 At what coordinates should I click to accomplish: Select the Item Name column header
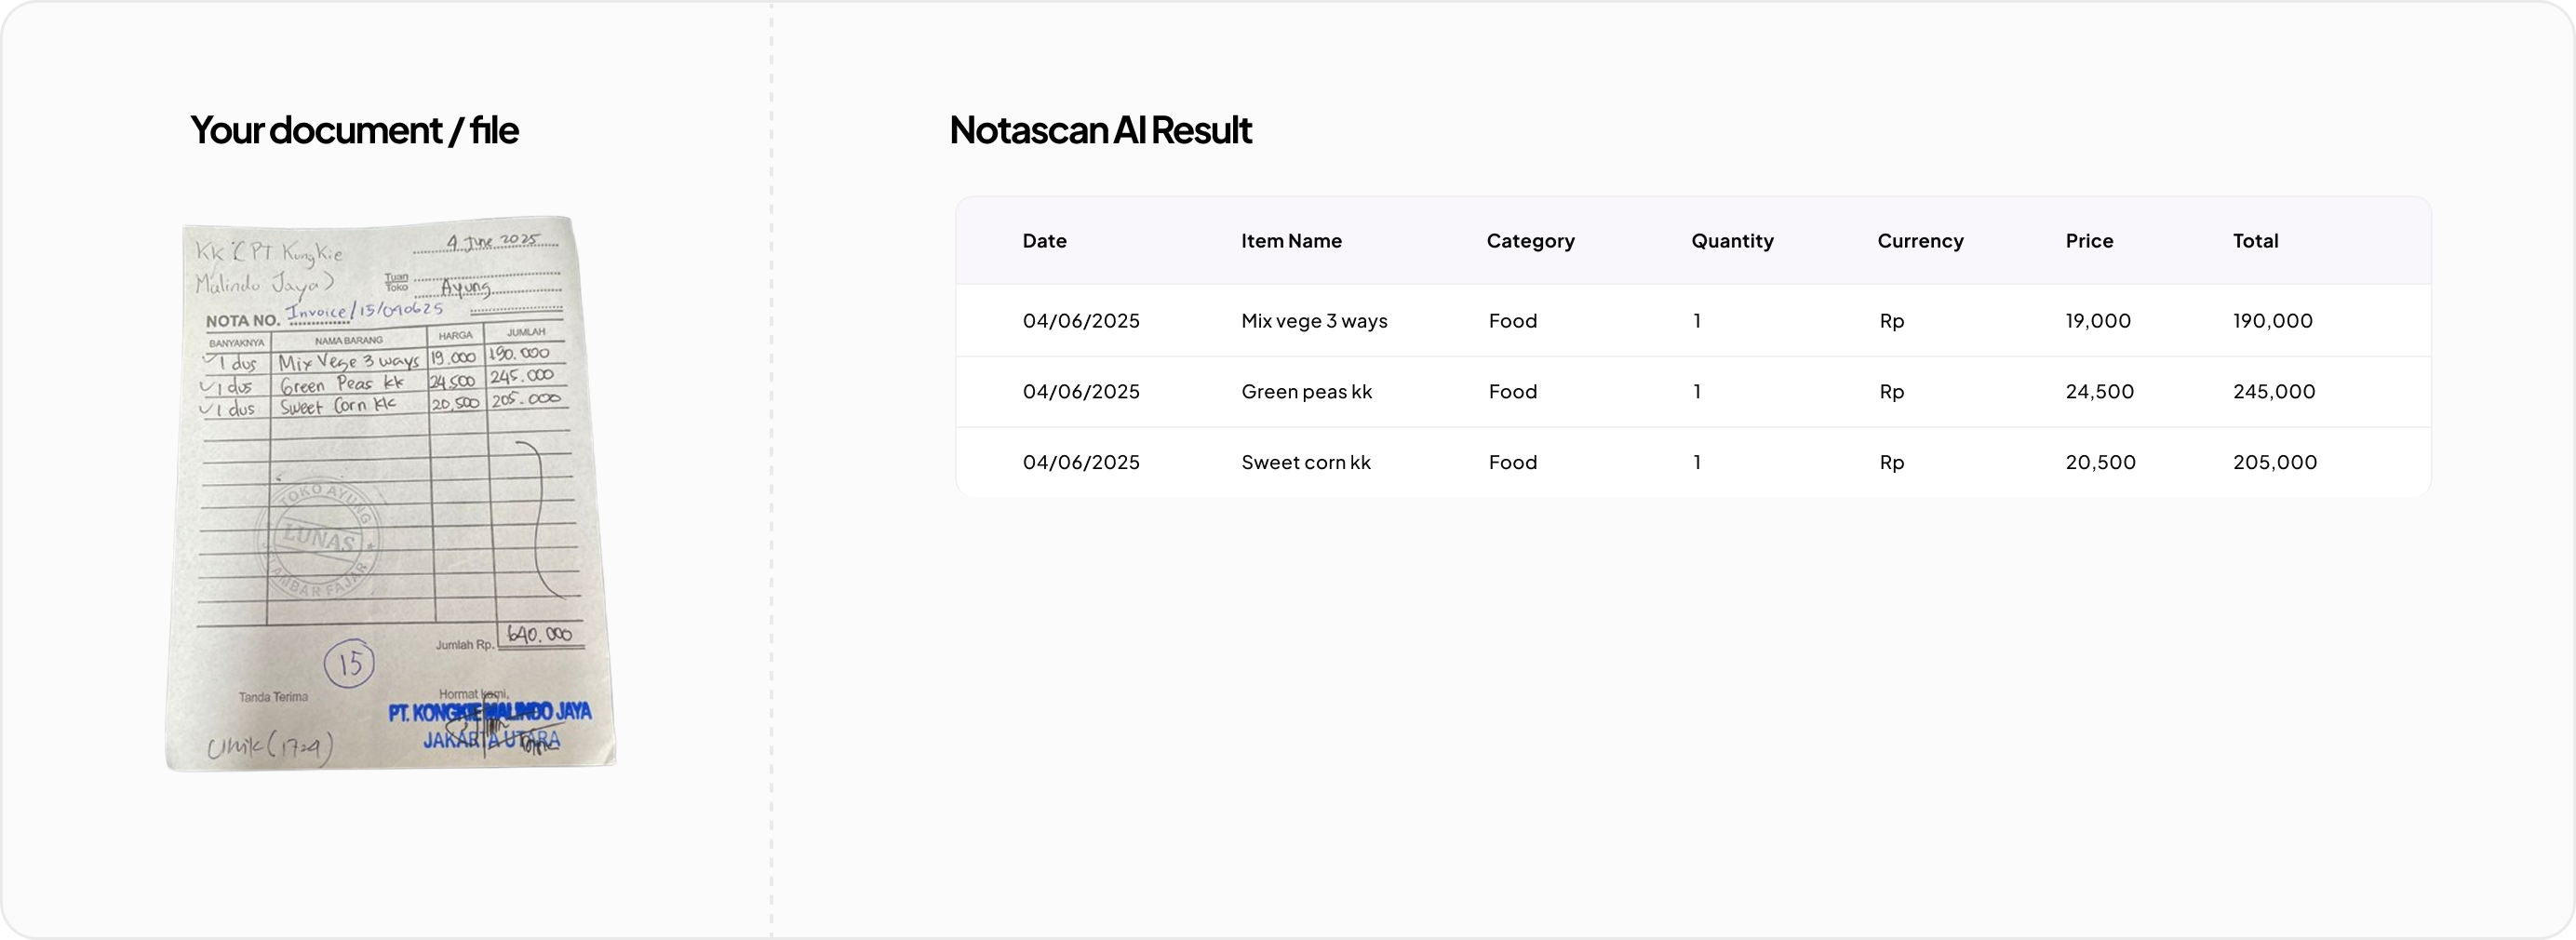1291,241
